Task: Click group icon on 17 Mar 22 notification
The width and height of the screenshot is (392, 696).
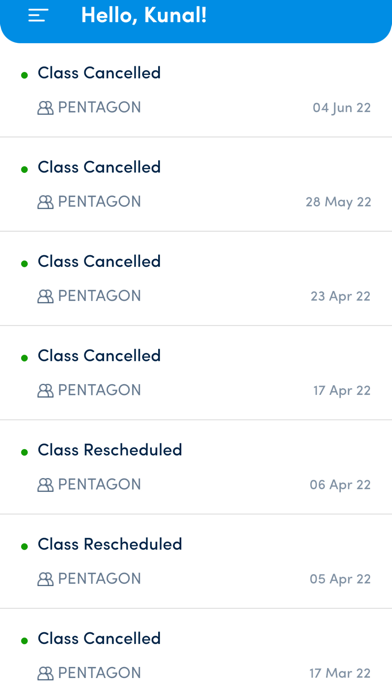Action: point(45,673)
